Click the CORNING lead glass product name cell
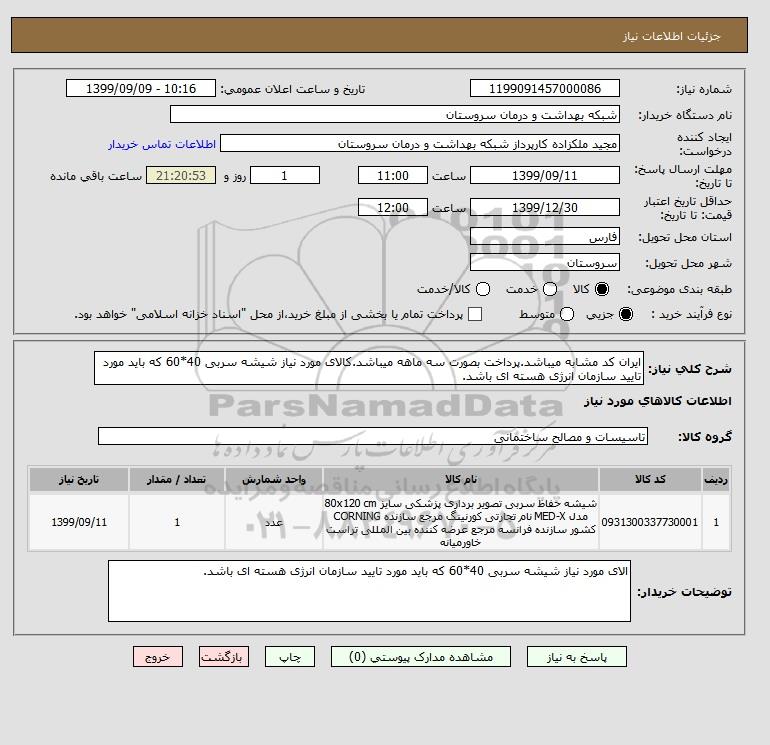Viewport: 770px width, 745px height. coord(461,523)
